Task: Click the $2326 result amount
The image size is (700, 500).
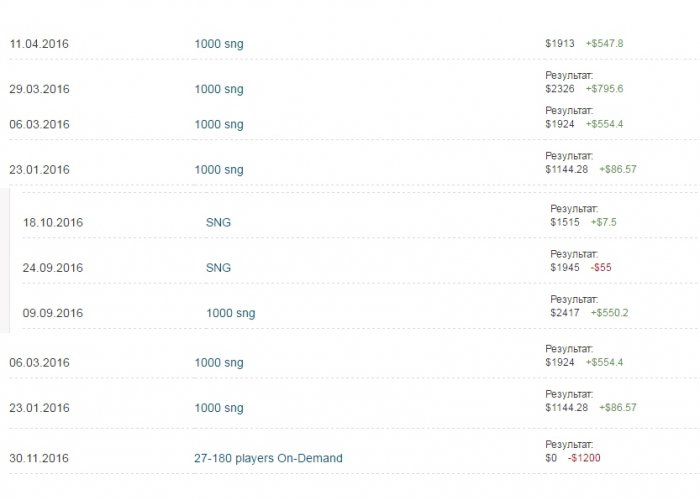Action: pos(560,89)
